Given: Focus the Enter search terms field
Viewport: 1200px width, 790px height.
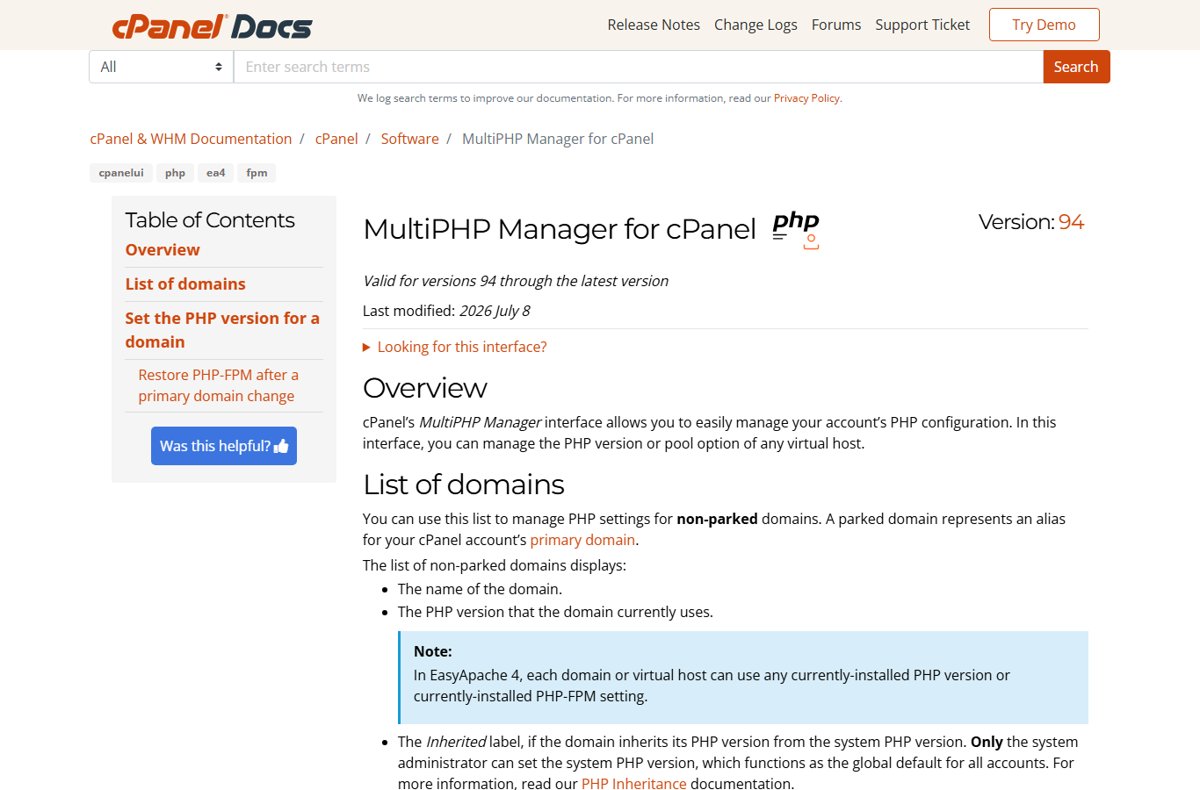Looking at the screenshot, I should pos(638,67).
